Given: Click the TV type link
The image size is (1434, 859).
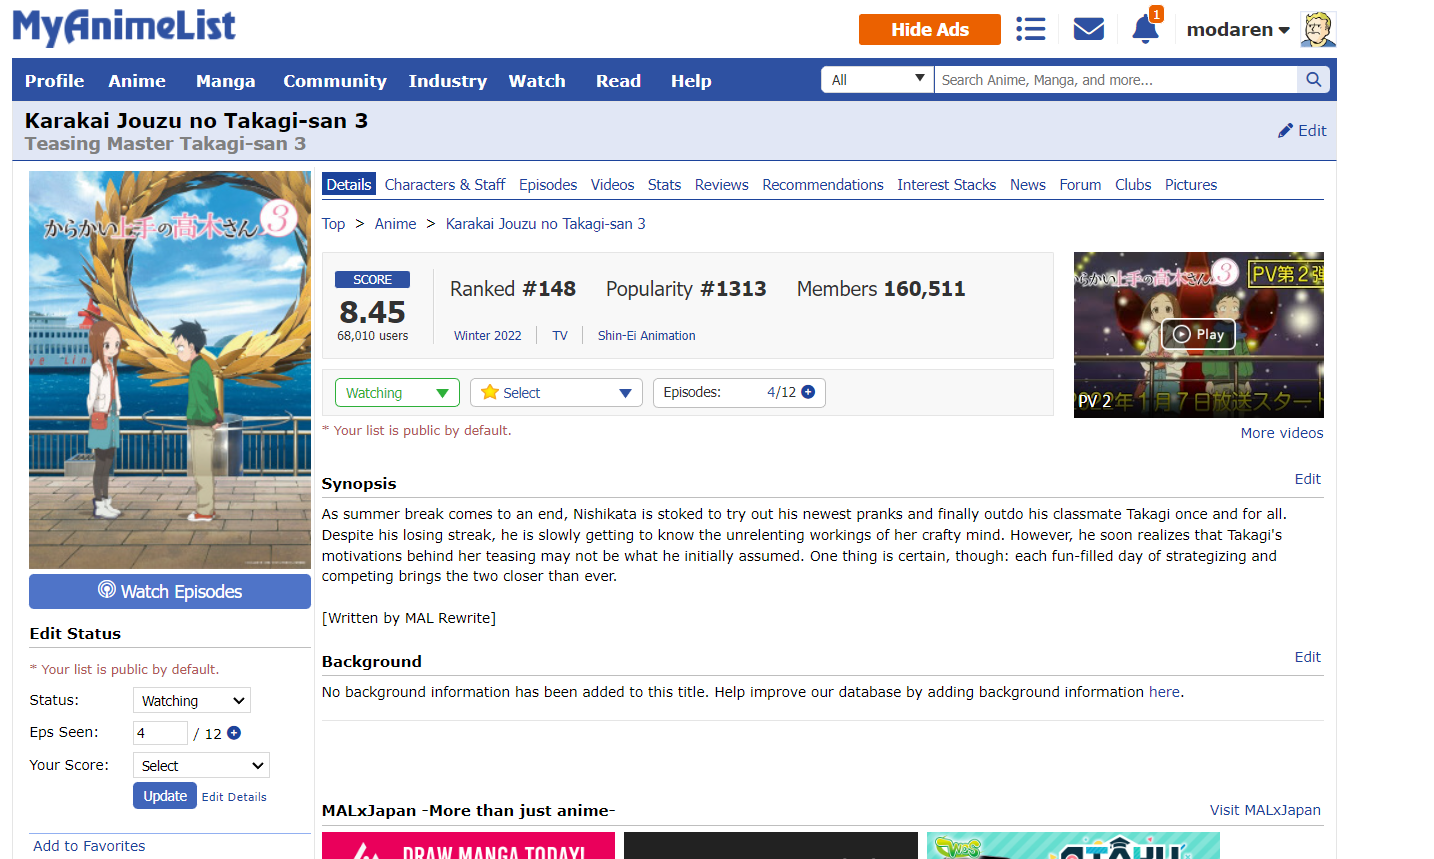Looking at the screenshot, I should click(x=560, y=336).
